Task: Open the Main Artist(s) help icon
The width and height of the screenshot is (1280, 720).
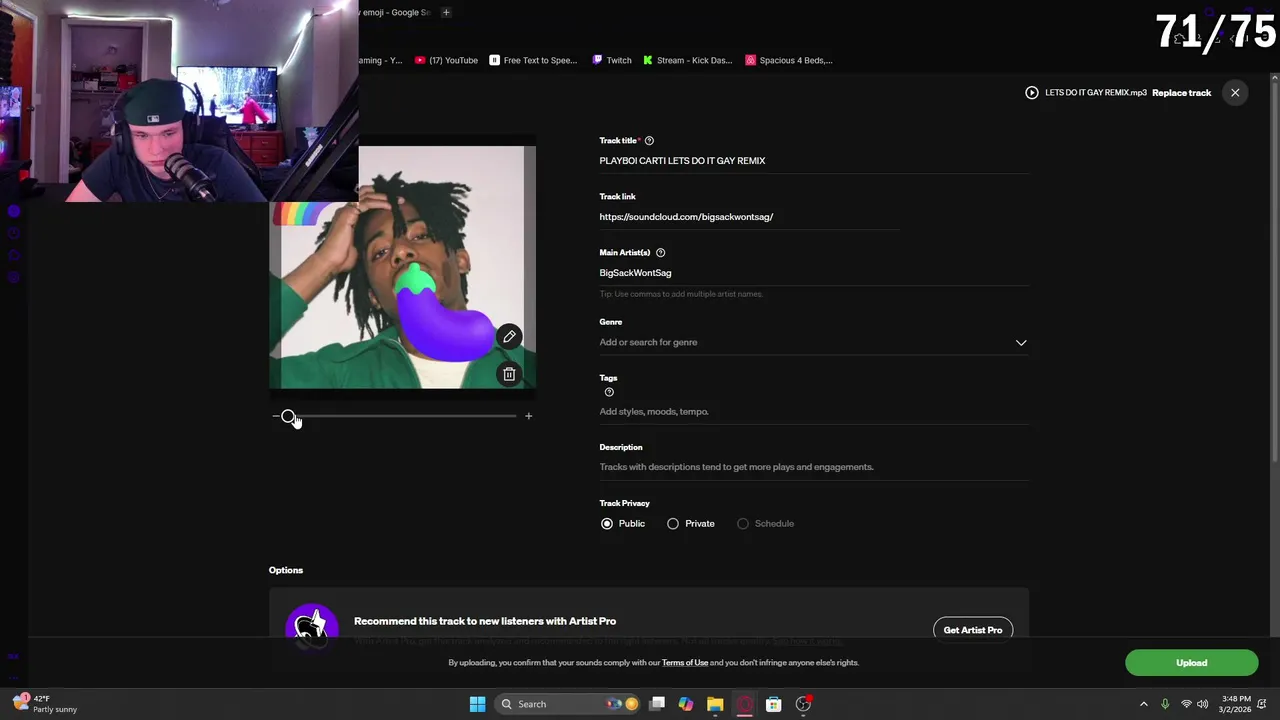Action: click(660, 253)
